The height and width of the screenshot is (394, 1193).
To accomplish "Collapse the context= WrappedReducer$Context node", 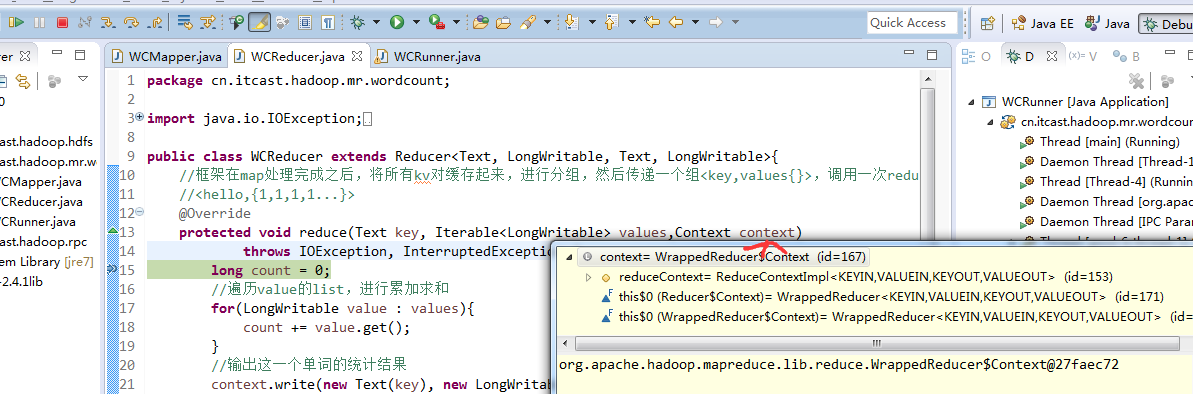I will 568,257.
